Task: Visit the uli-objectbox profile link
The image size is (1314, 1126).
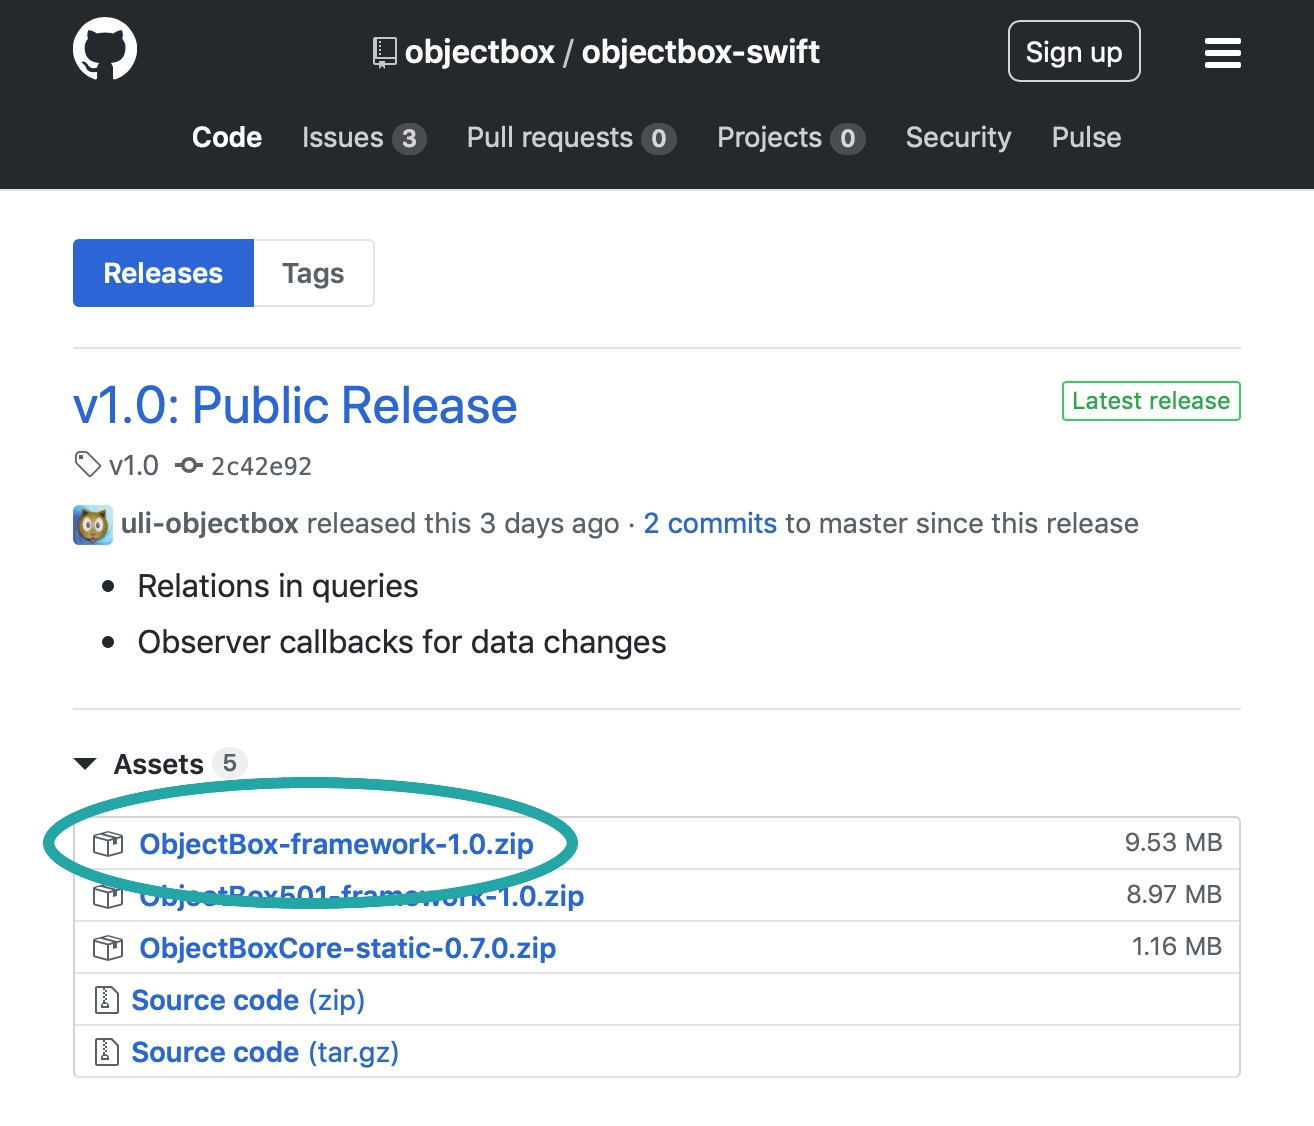Action: coord(210,523)
